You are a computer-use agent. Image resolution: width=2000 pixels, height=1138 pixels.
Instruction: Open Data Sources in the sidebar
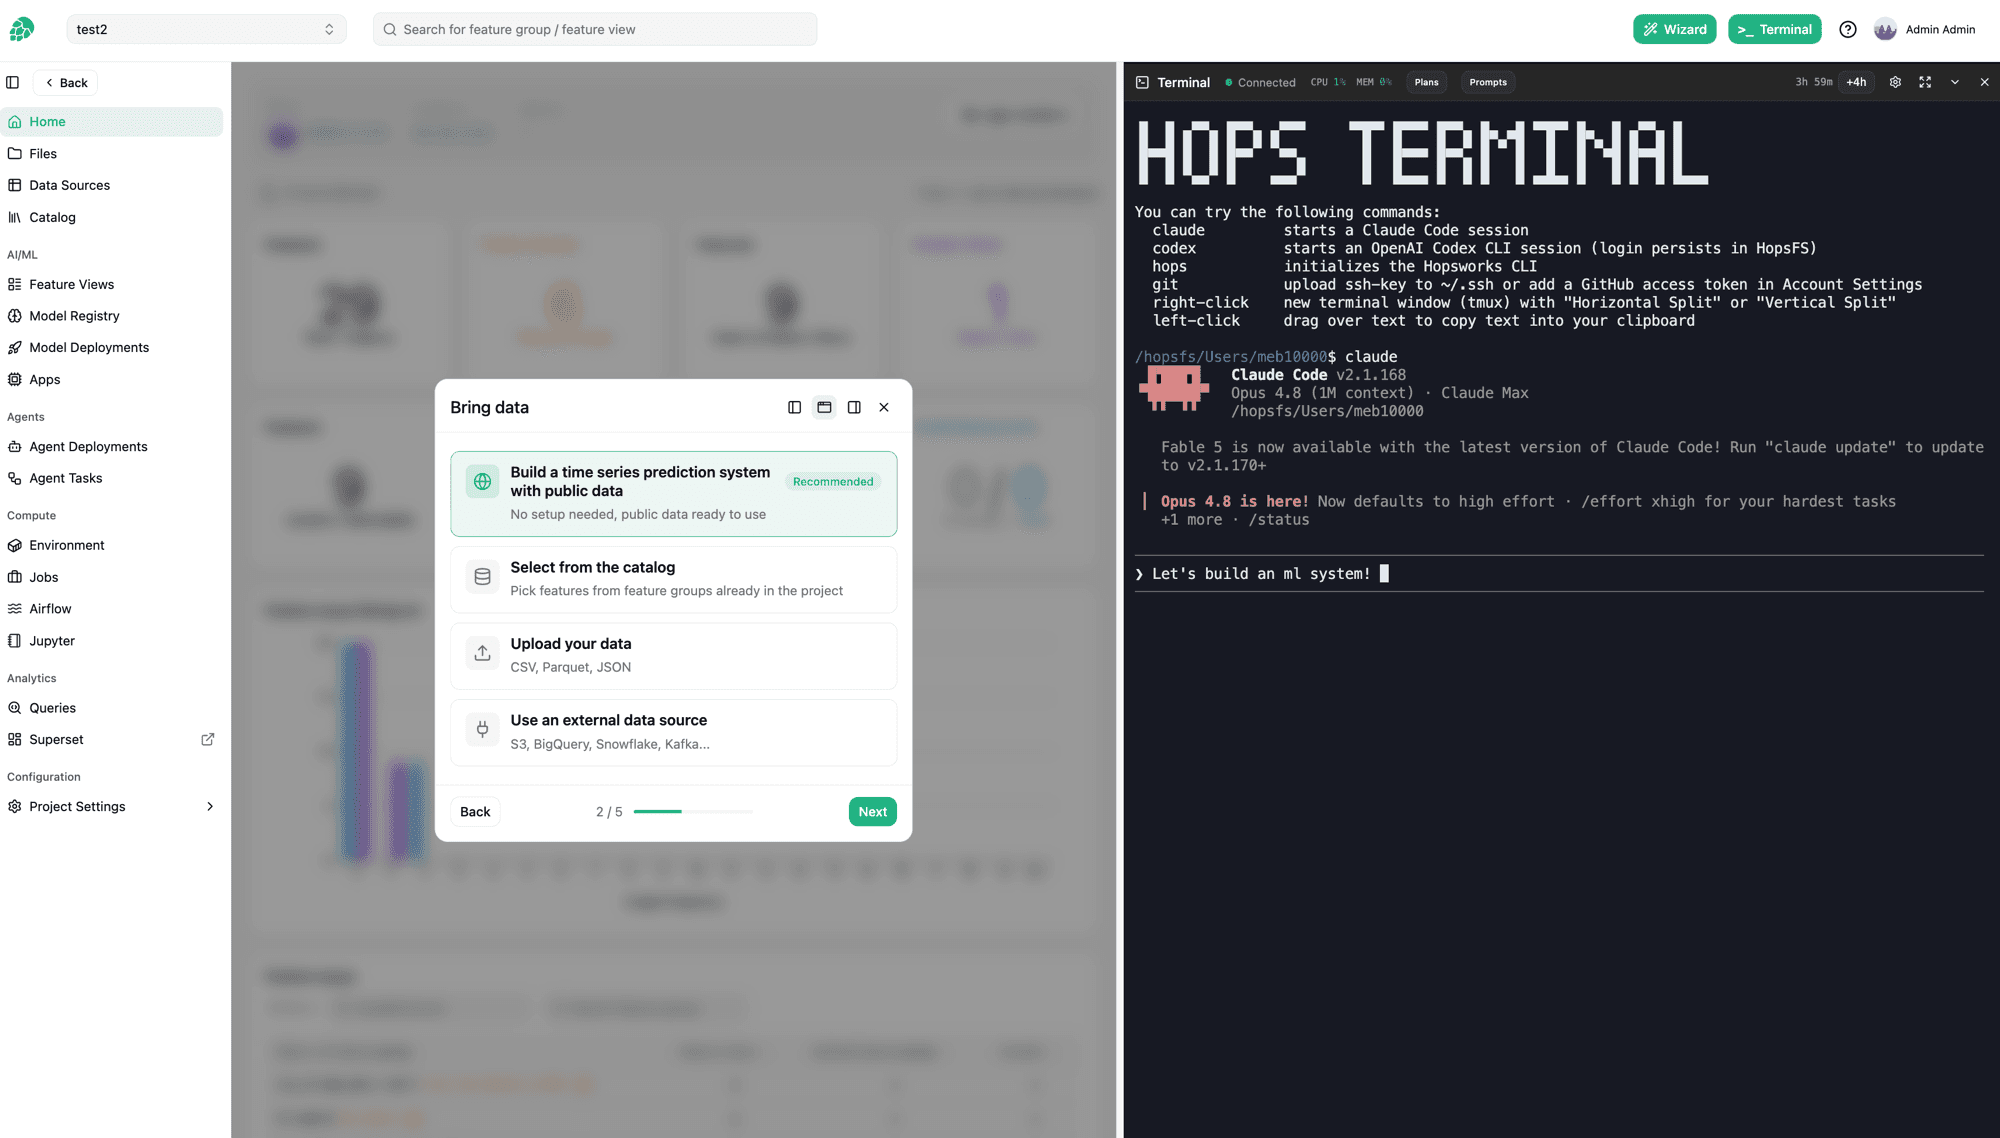[112, 185]
